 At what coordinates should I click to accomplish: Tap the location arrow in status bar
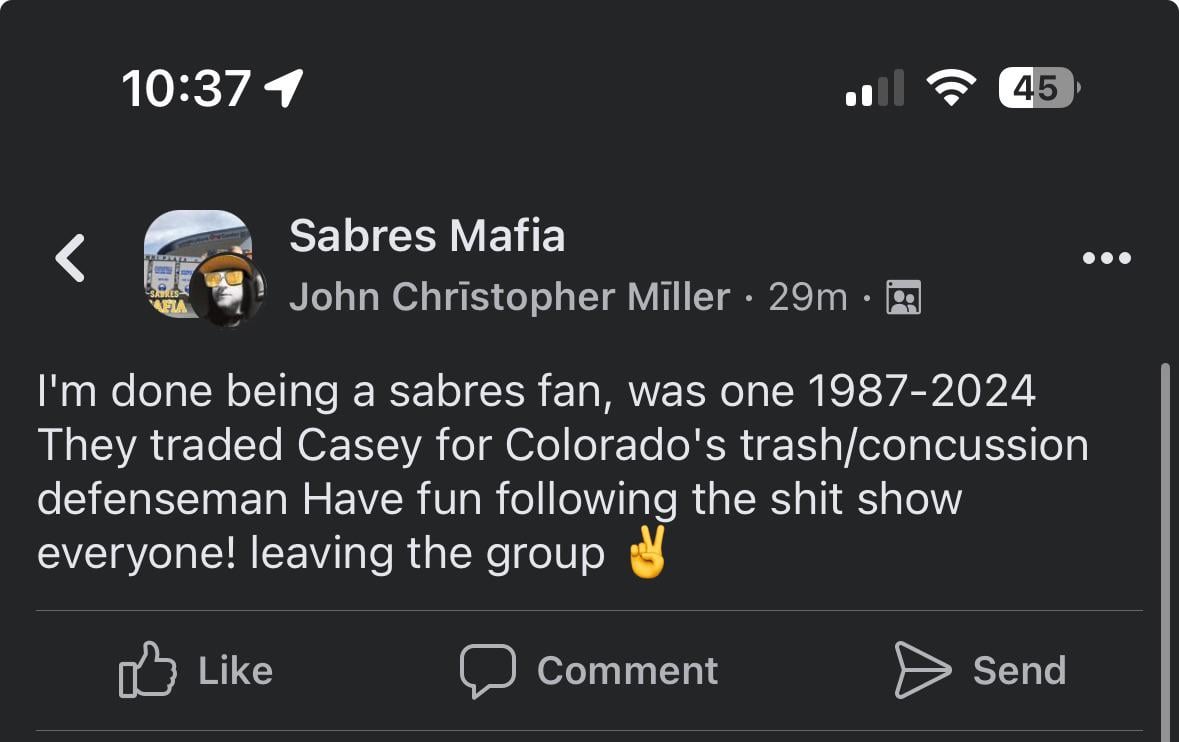283,89
